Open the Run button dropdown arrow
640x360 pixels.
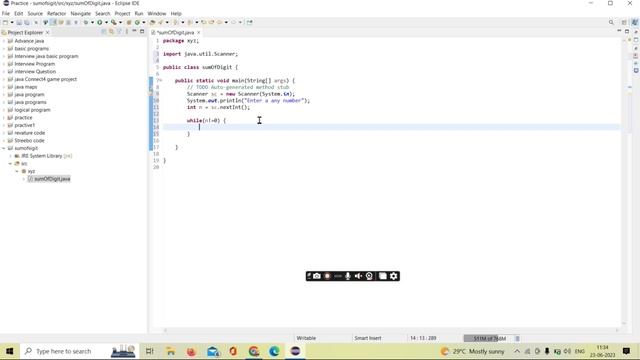pyautogui.click(x=106, y=22)
